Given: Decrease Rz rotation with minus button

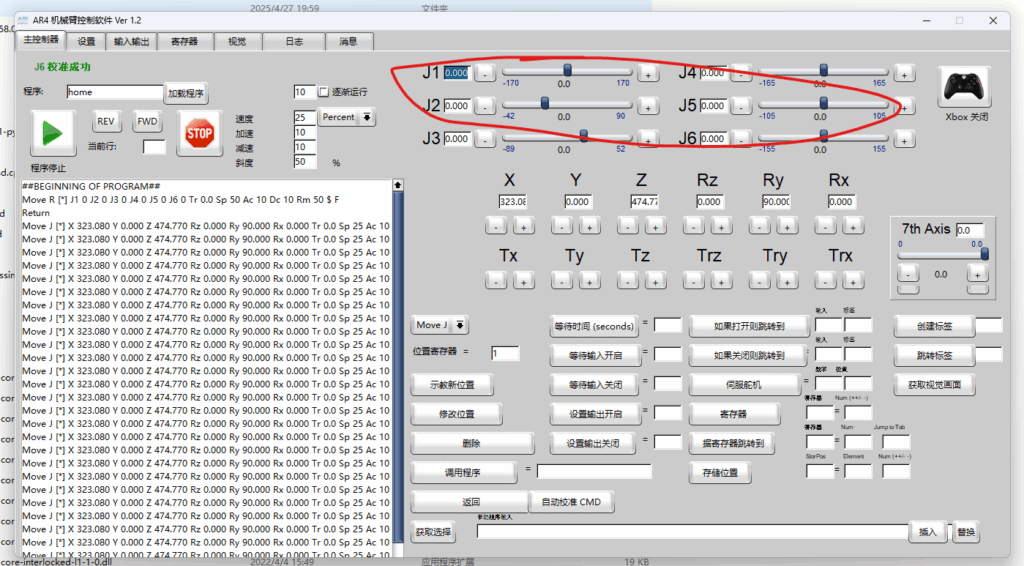Looking at the screenshot, I should (691, 227).
